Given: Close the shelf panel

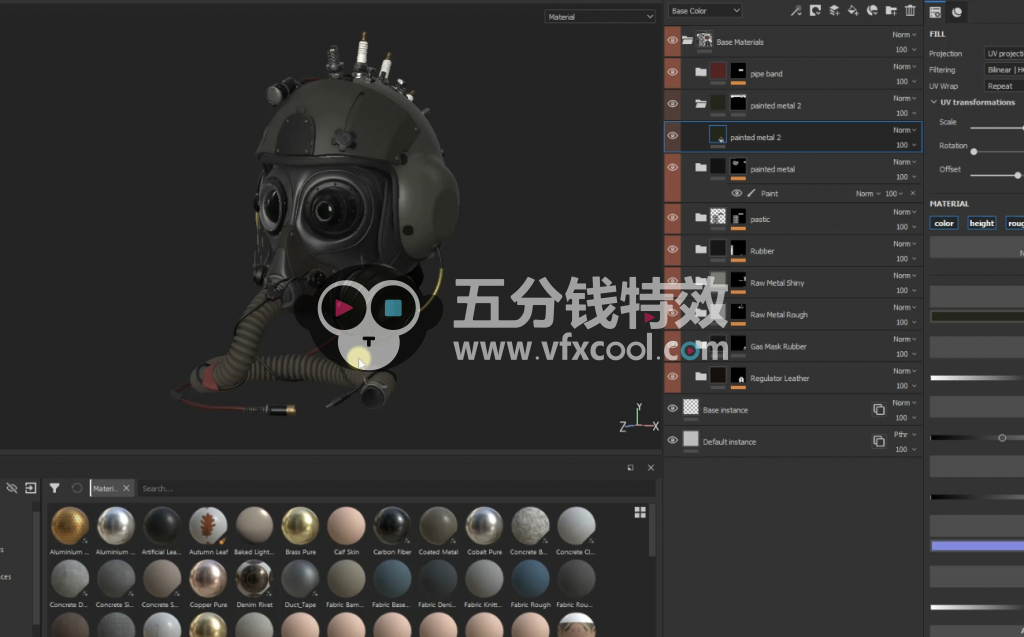Looking at the screenshot, I should pyautogui.click(x=650, y=468).
